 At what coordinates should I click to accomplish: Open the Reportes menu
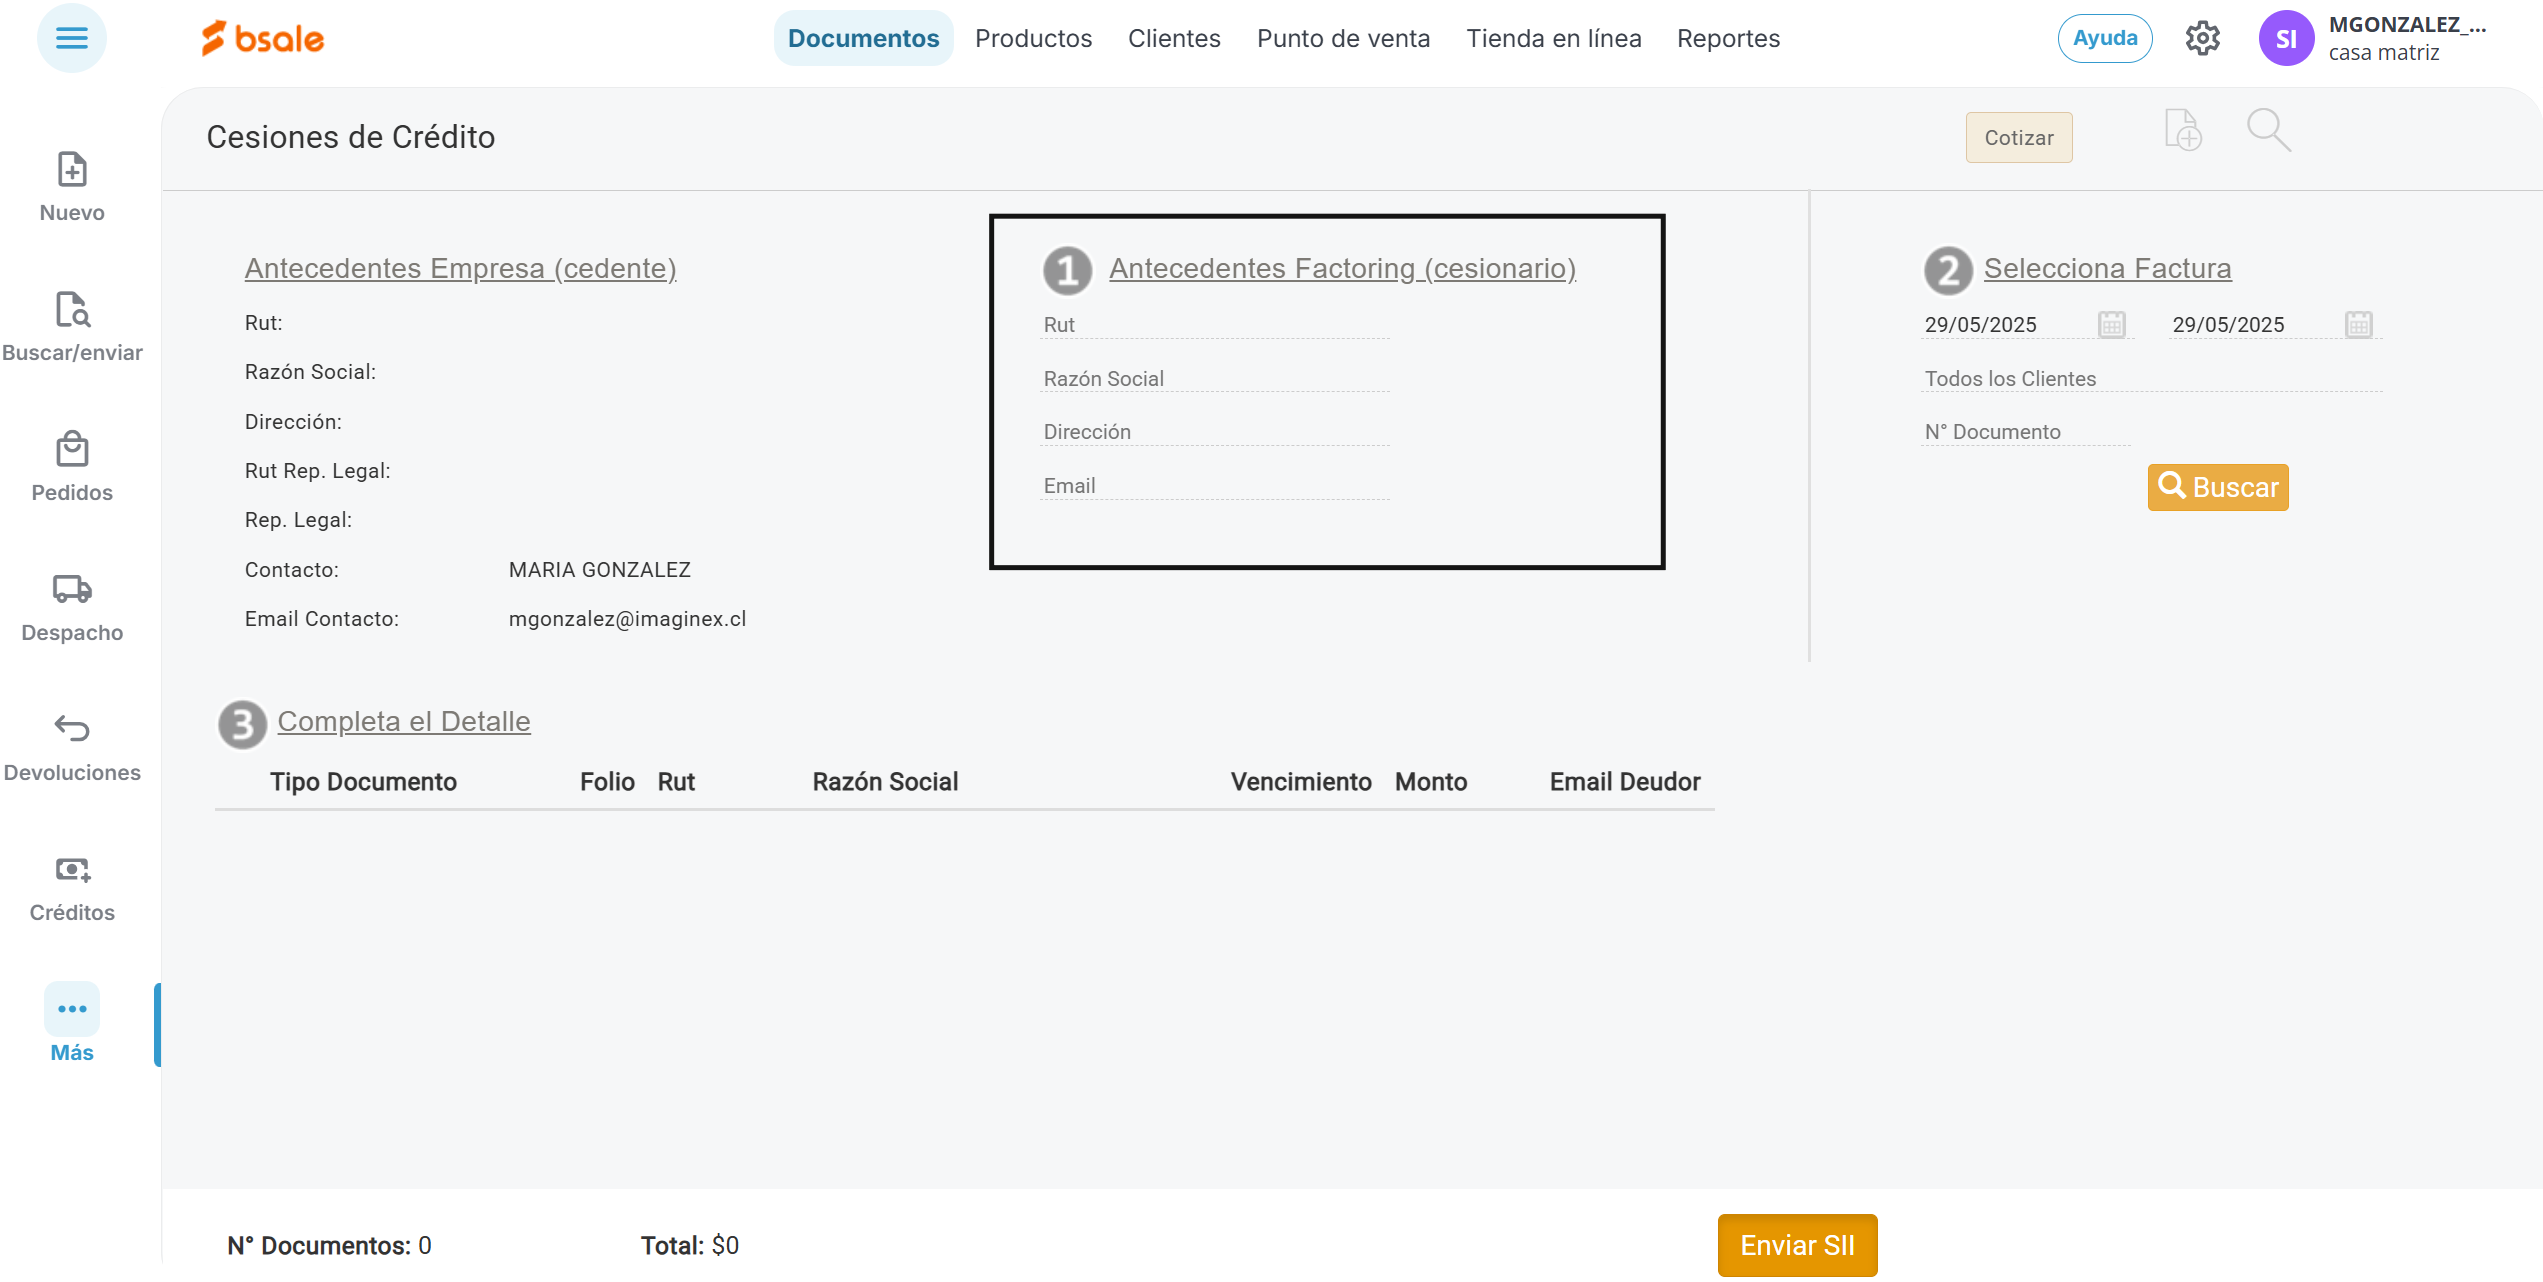[x=1728, y=39]
